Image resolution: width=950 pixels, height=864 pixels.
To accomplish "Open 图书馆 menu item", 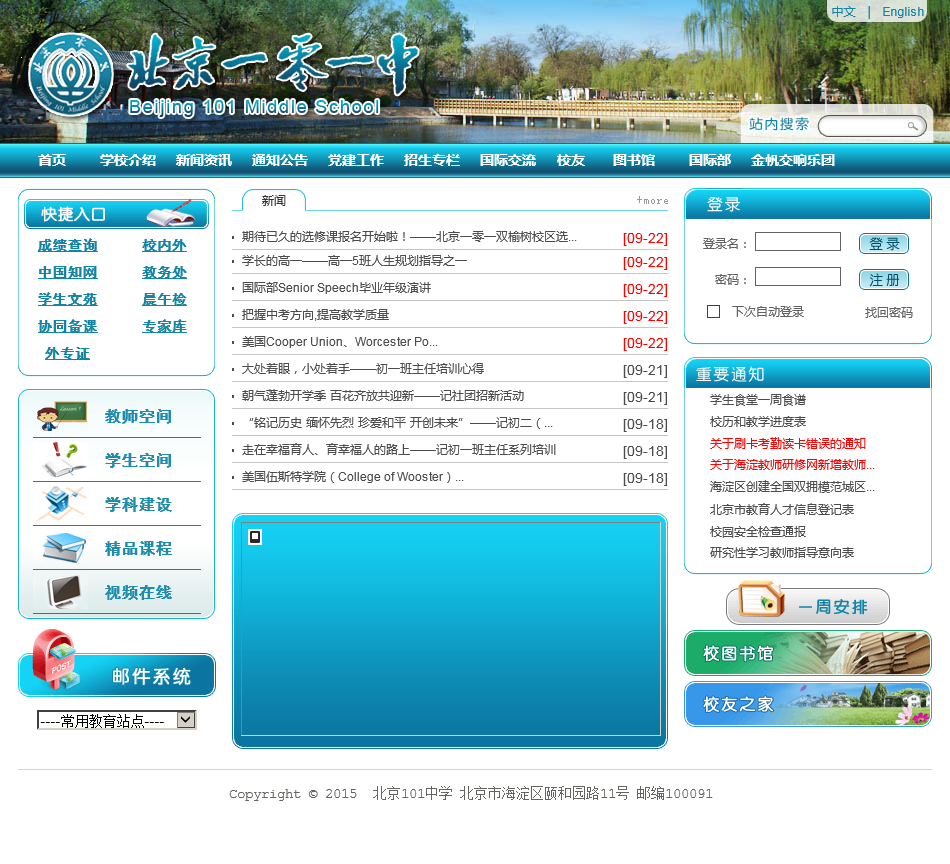I will coord(634,160).
